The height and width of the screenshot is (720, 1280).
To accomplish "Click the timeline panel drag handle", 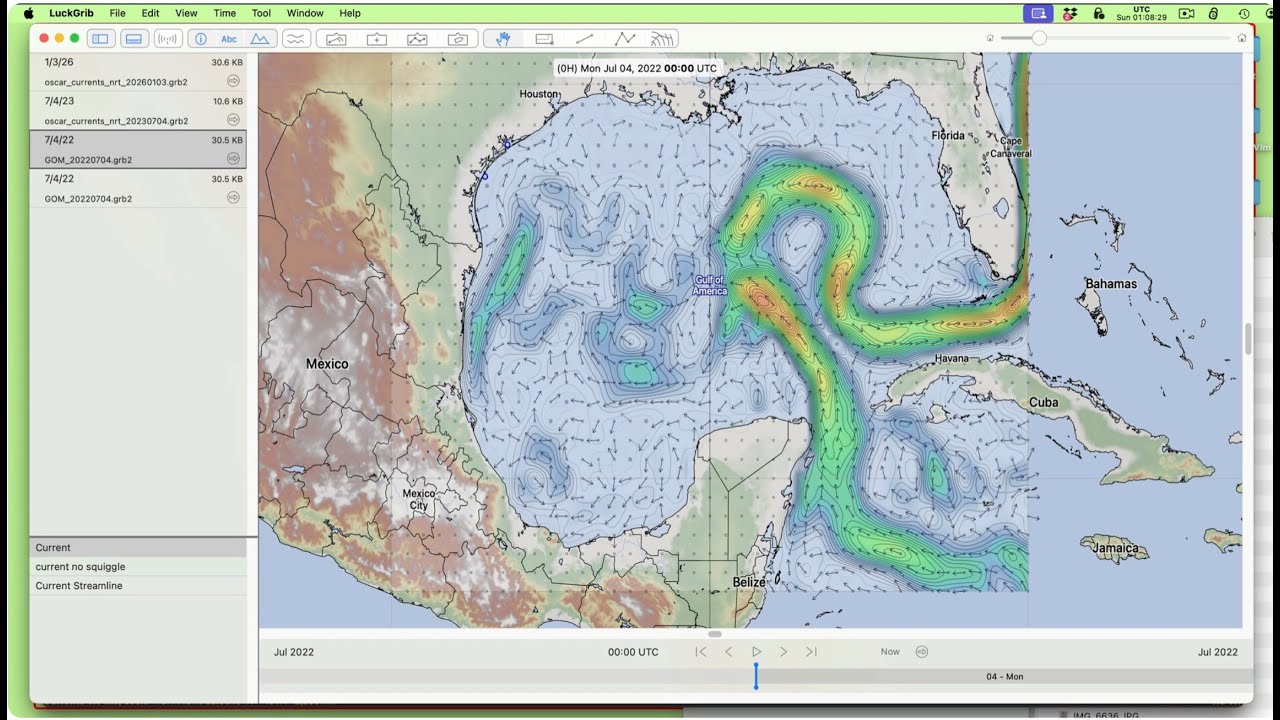I will tap(714, 634).
